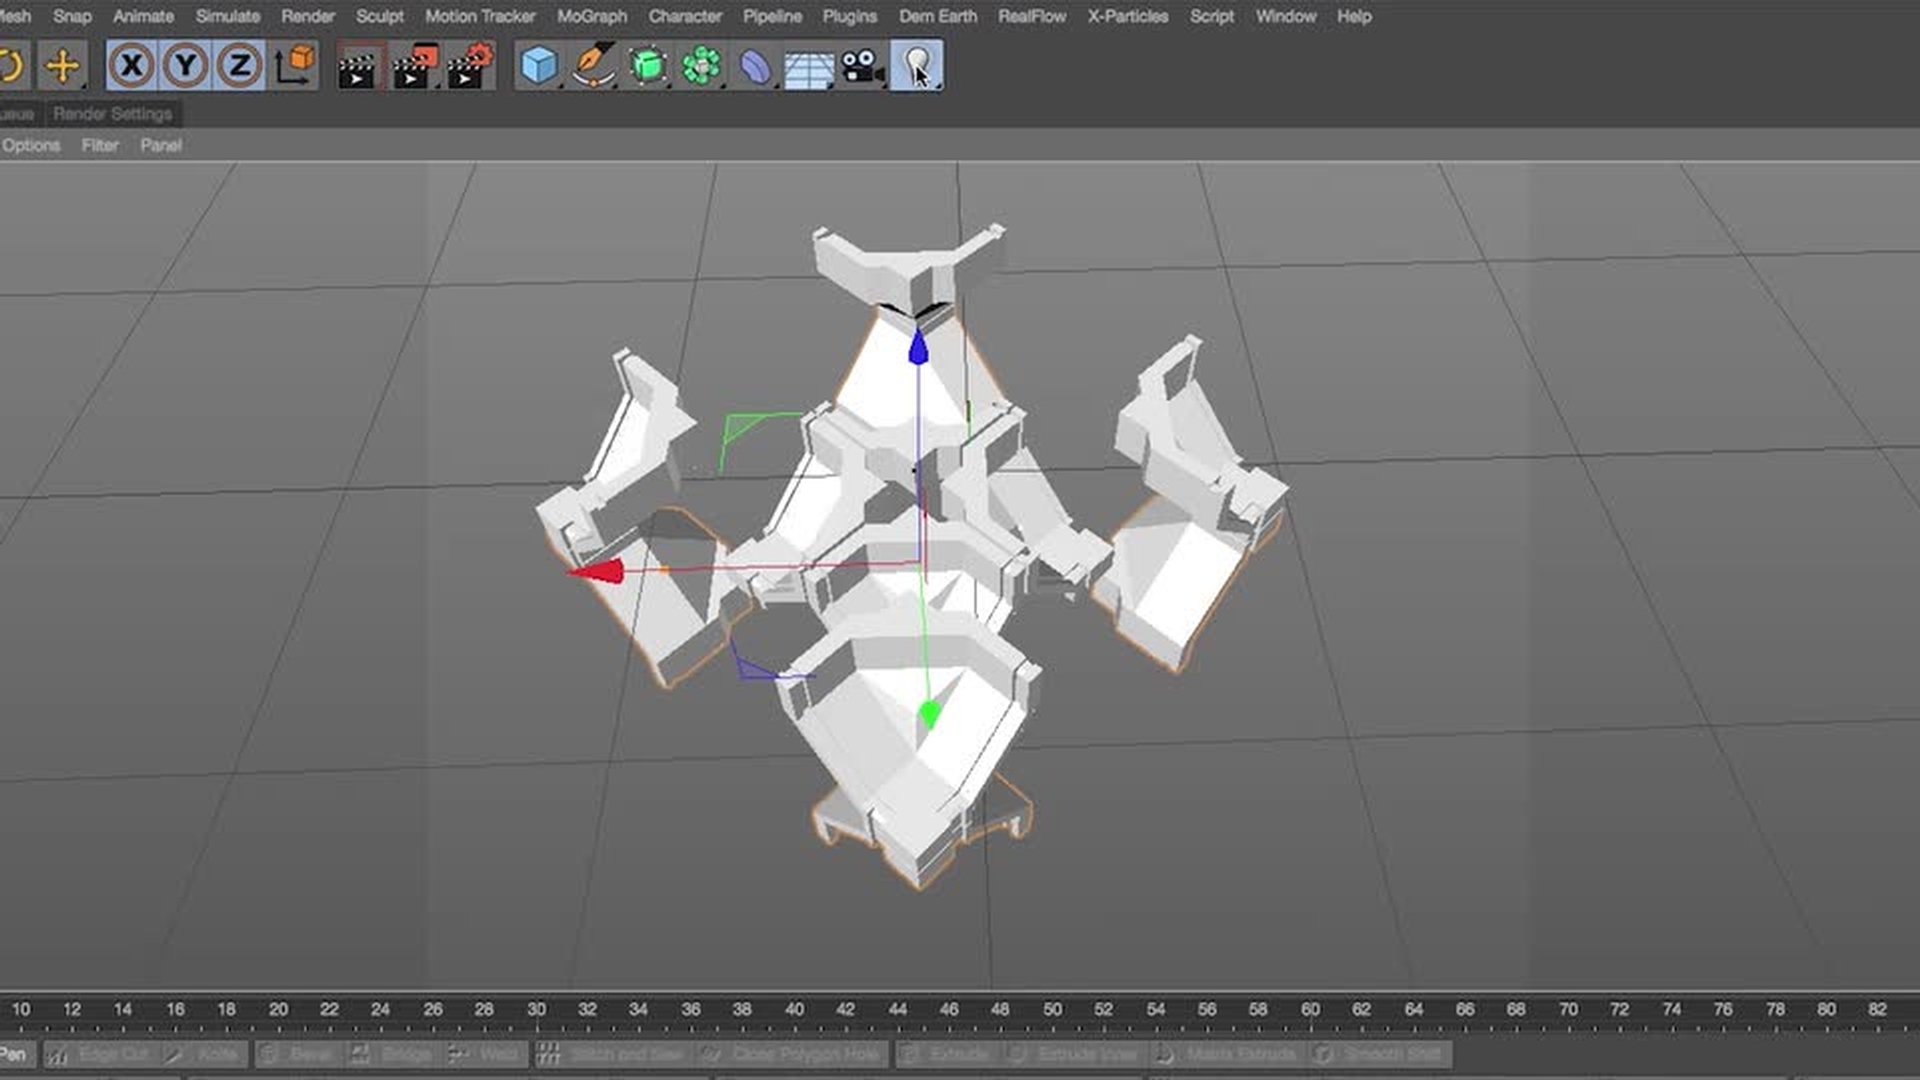
Task: Open the Character menu
Action: [x=685, y=16]
